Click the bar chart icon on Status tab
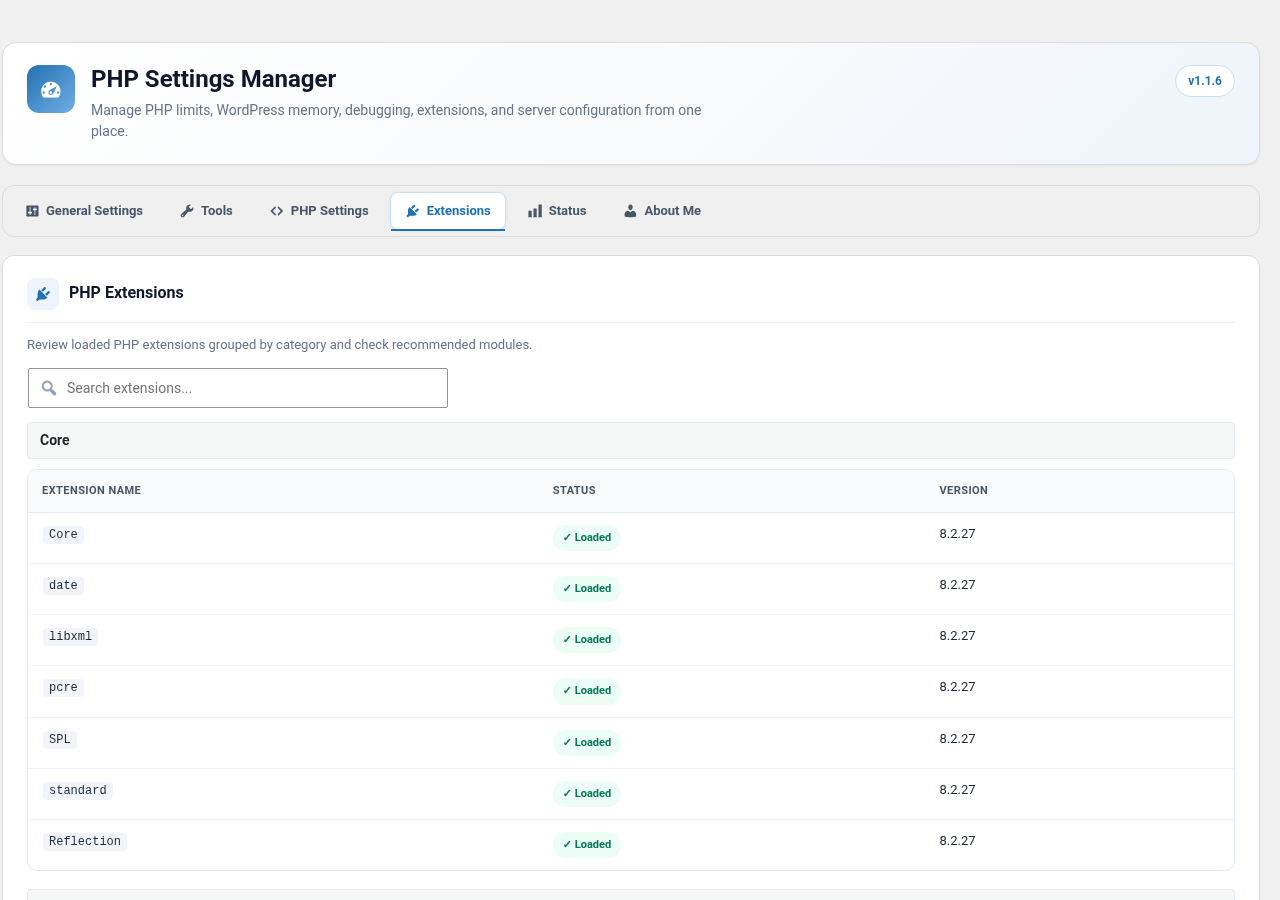This screenshot has width=1280, height=900. [535, 211]
